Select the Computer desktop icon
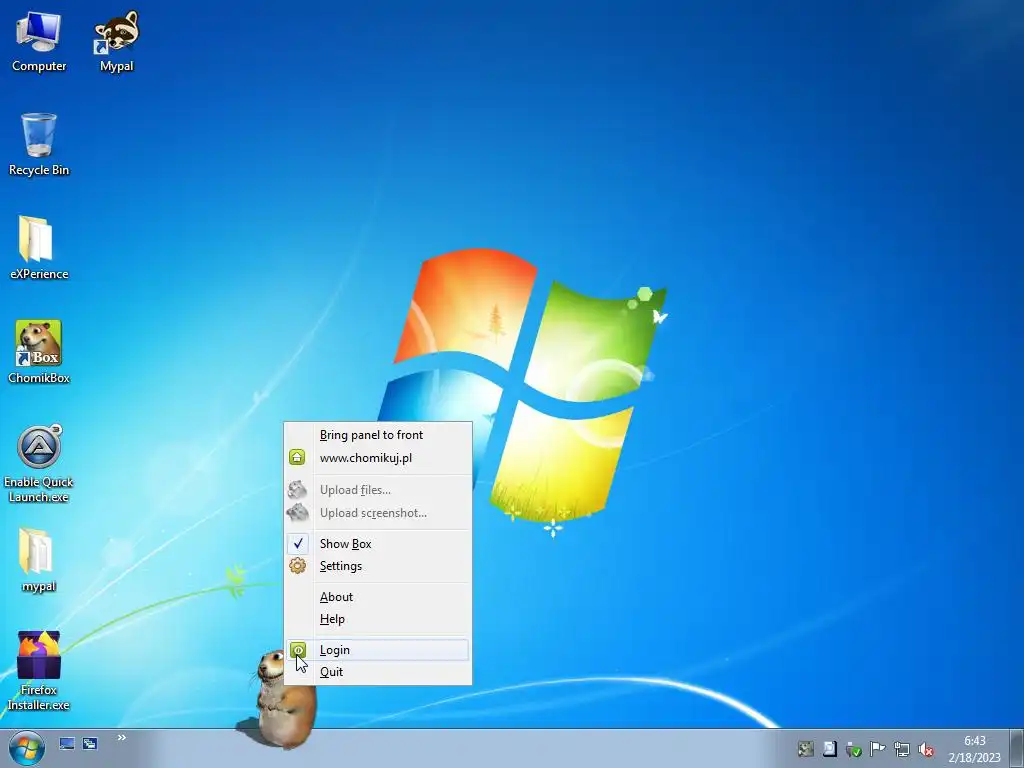The height and width of the screenshot is (768, 1024). (x=39, y=42)
